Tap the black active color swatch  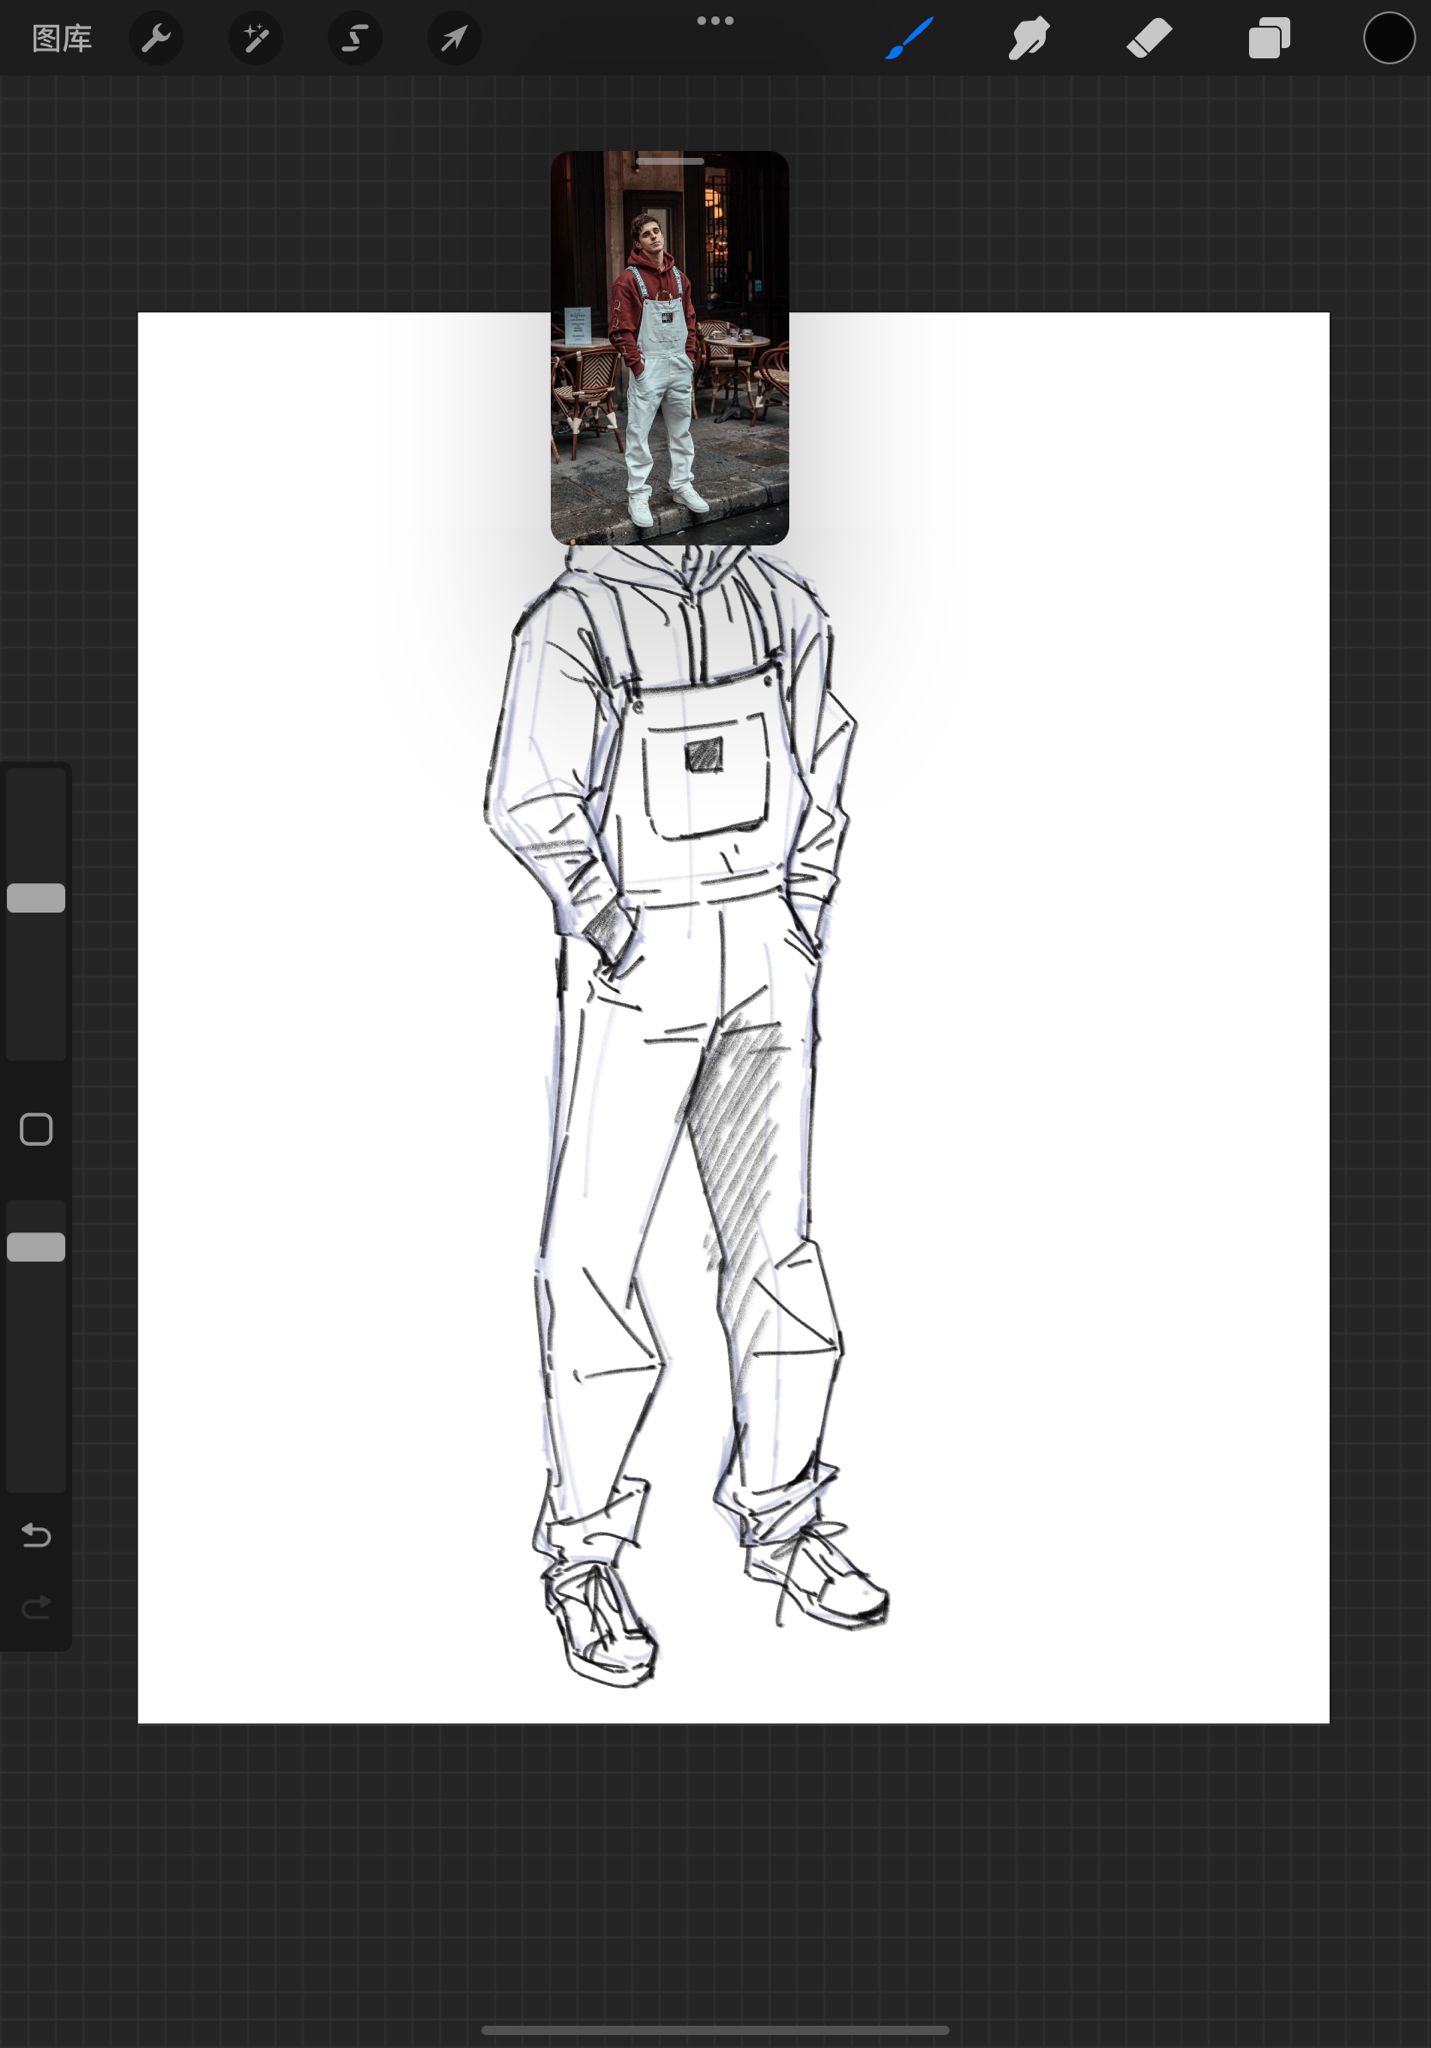tap(1389, 39)
